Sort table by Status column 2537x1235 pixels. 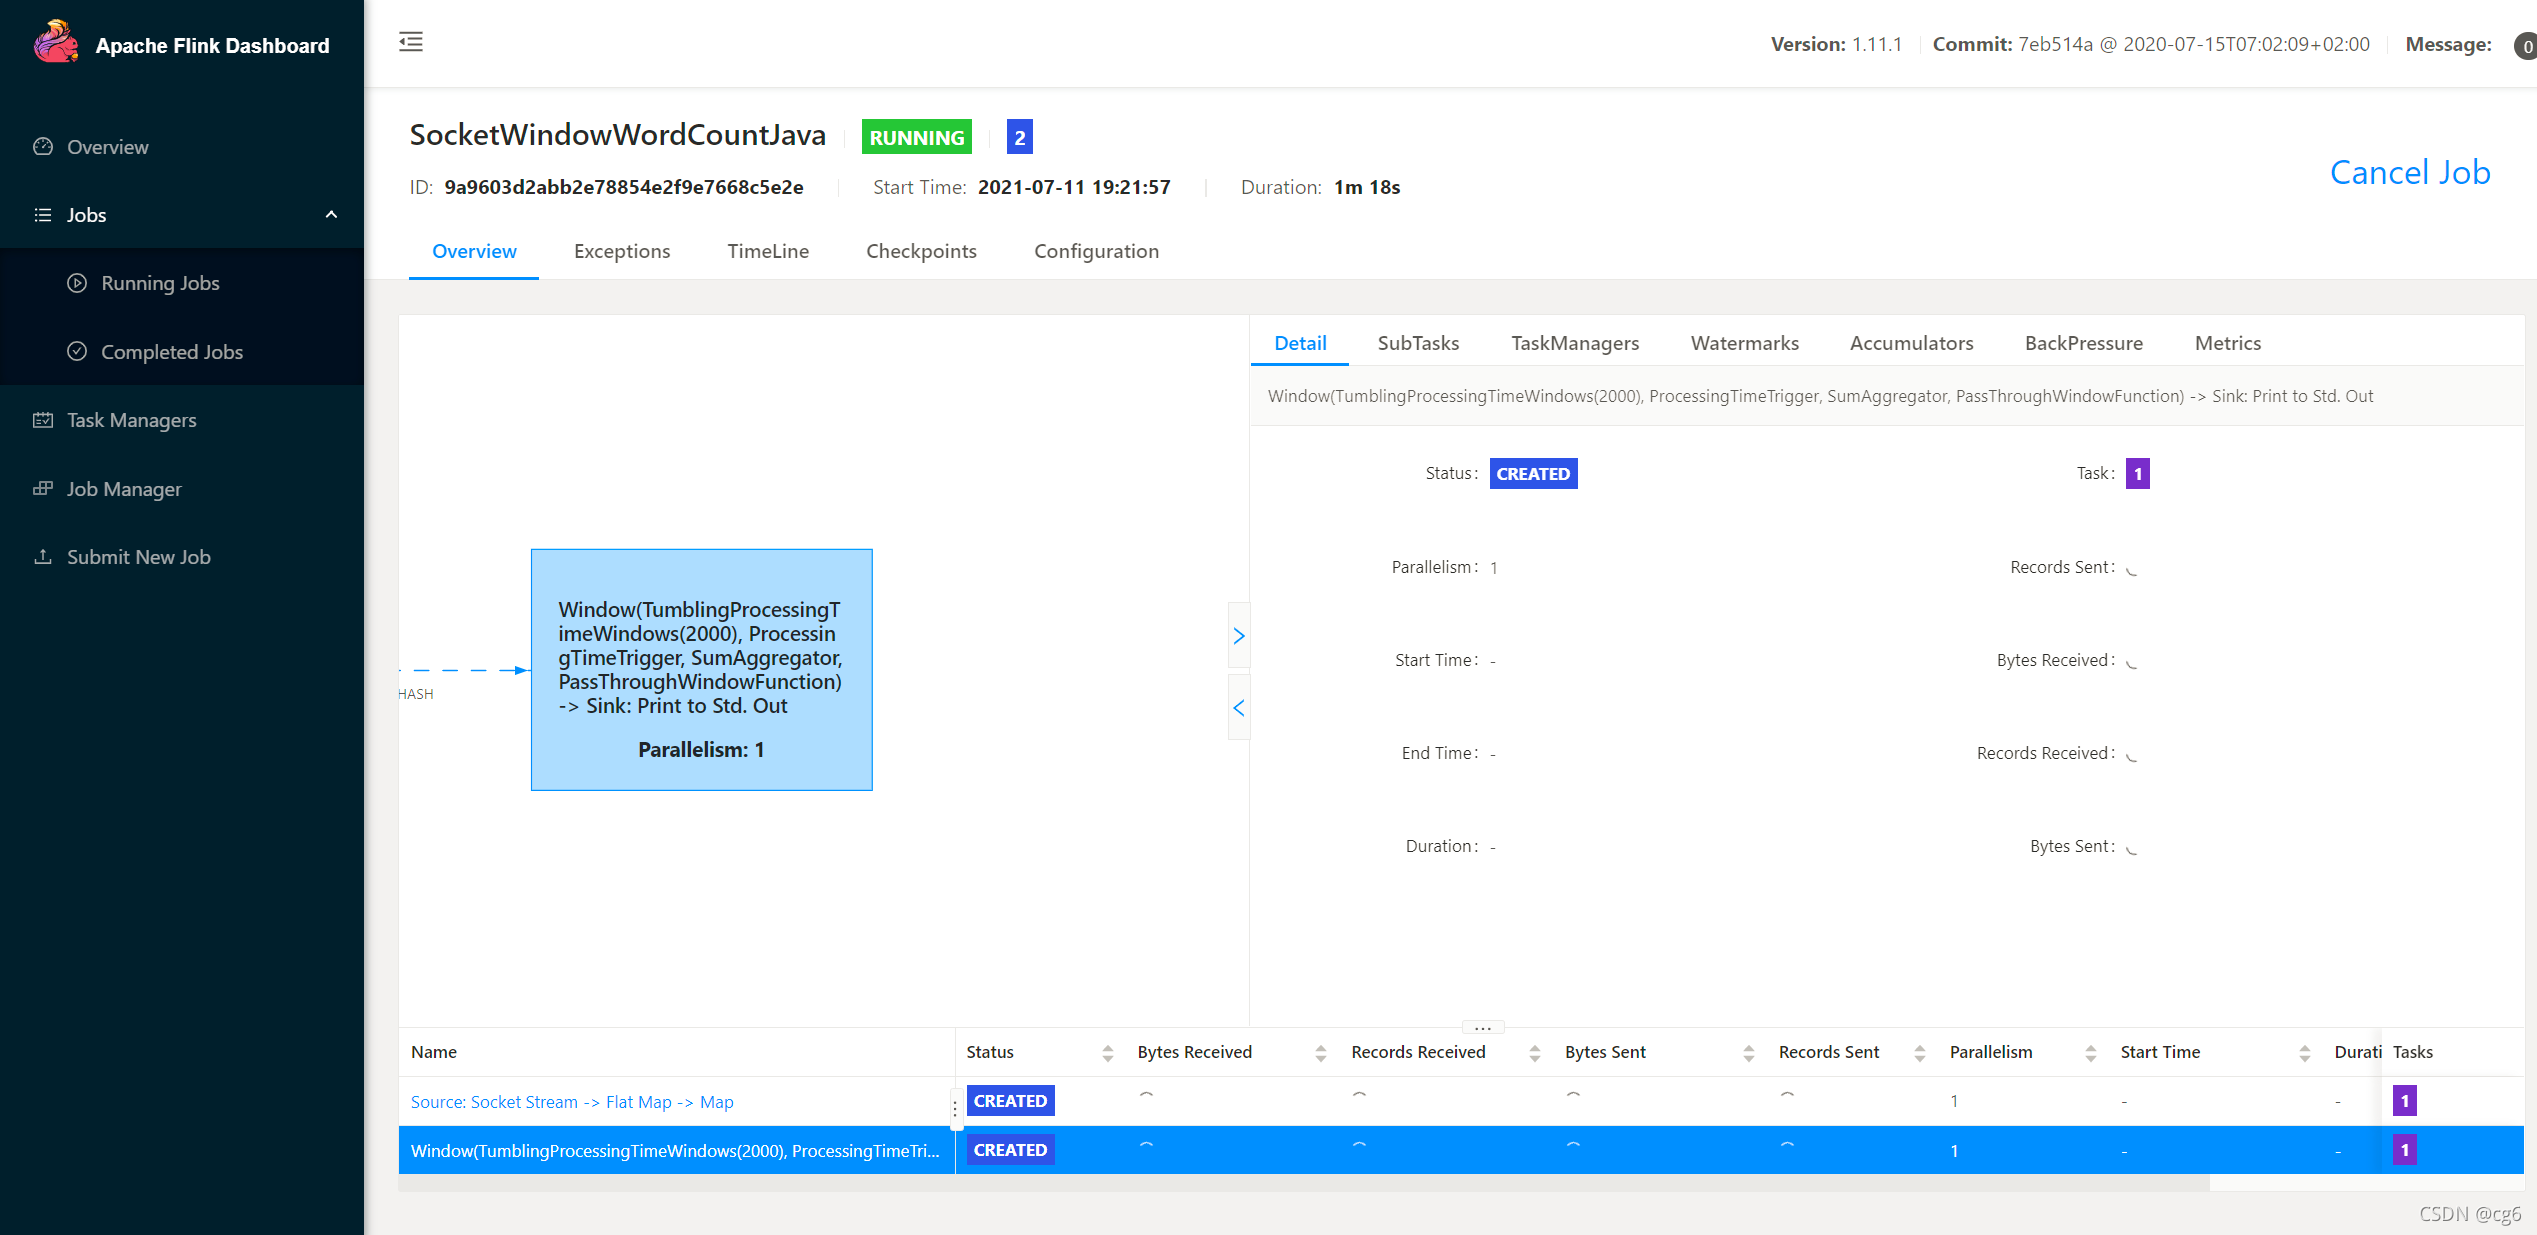point(1107,1052)
